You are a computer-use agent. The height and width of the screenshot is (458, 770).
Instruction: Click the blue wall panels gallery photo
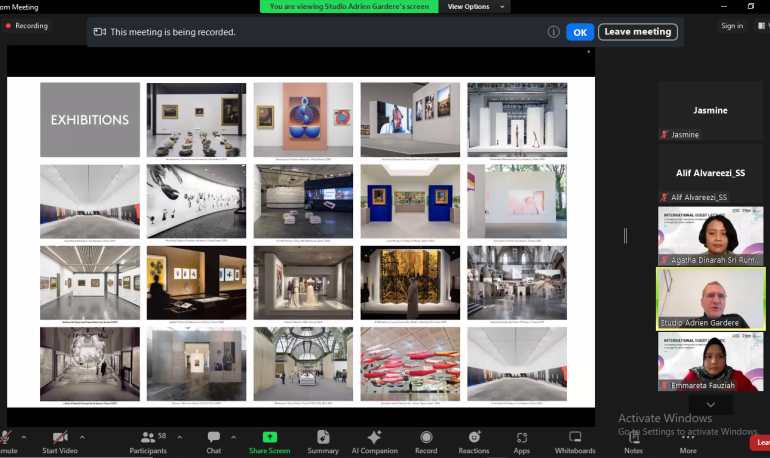tap(410, 201)
